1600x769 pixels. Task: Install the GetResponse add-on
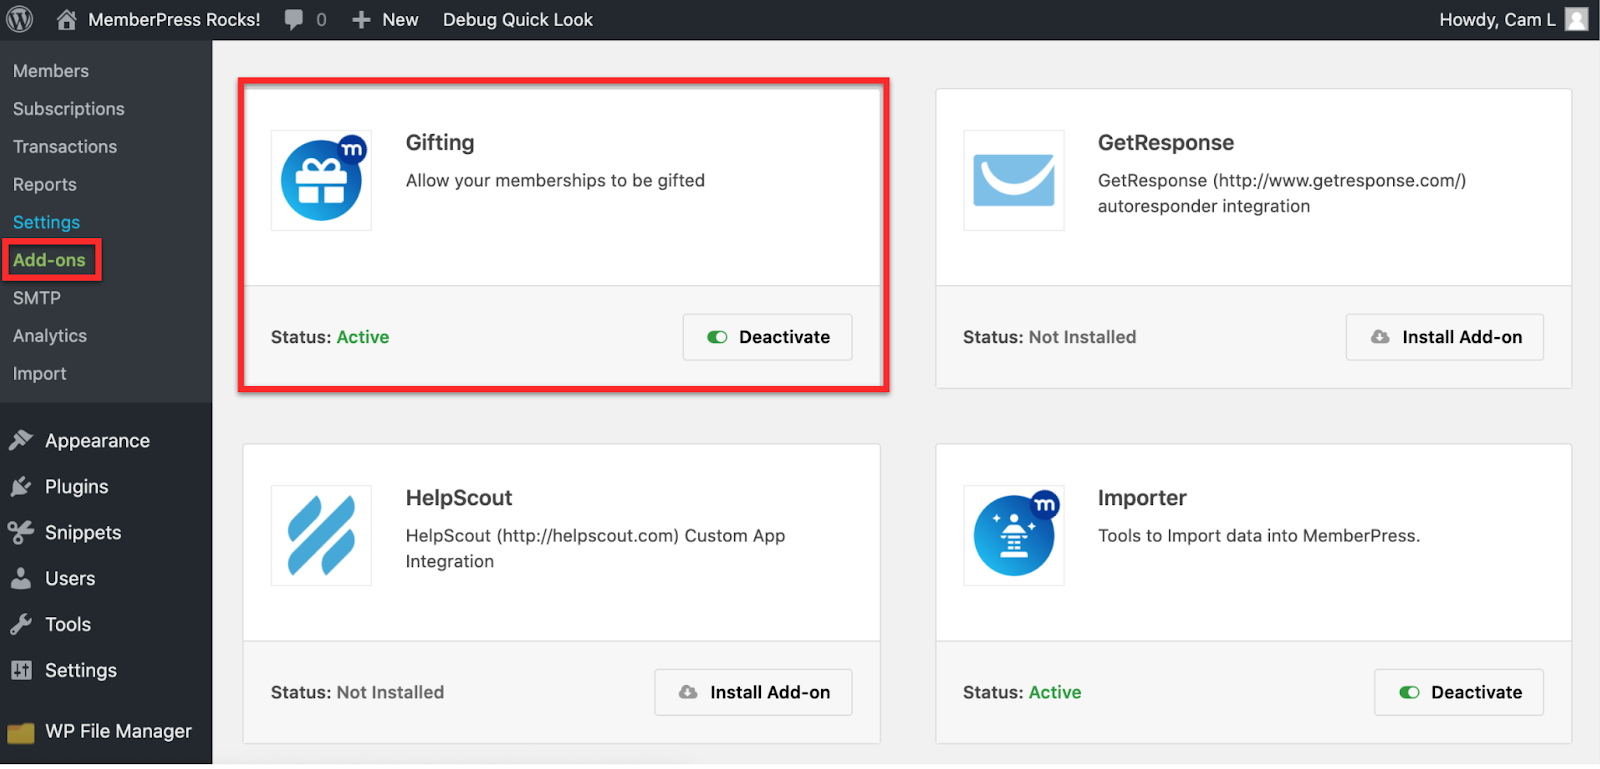pos(1444,337)
